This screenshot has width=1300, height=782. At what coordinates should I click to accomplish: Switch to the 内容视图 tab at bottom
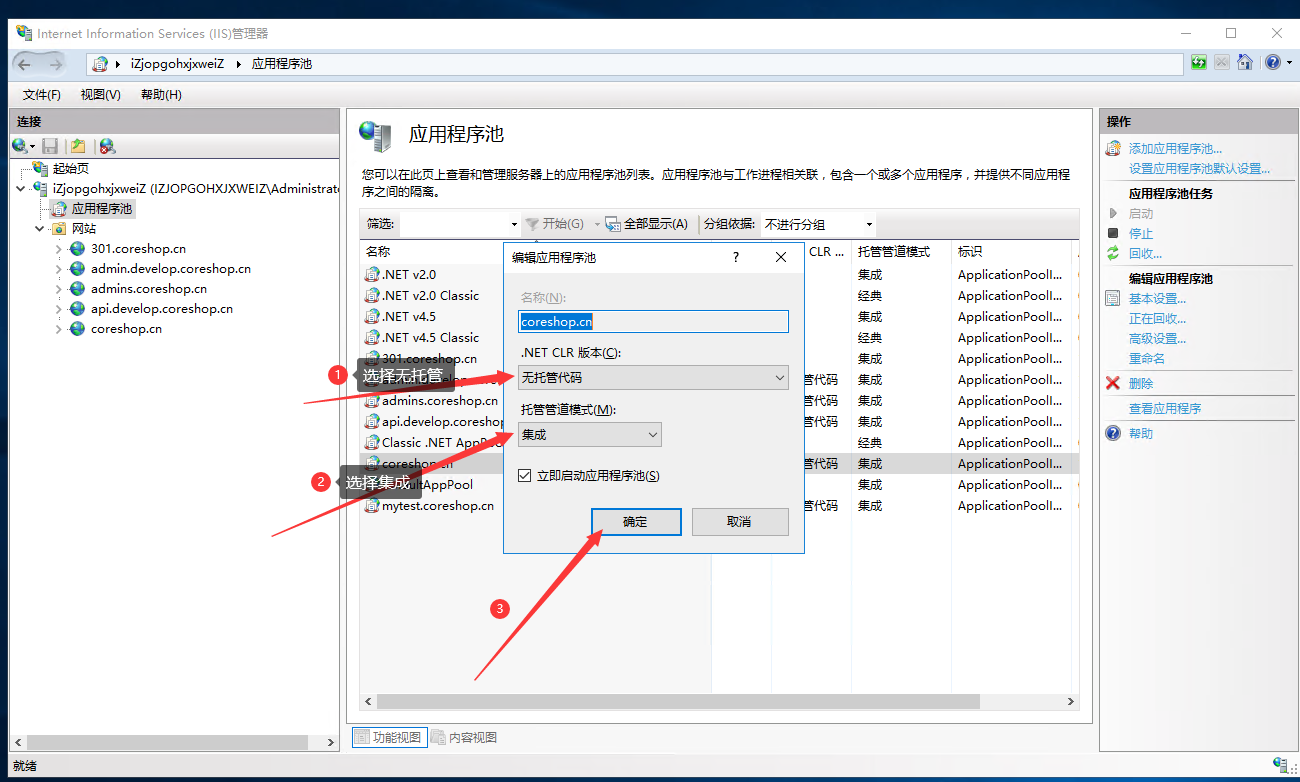coord(464,738)
